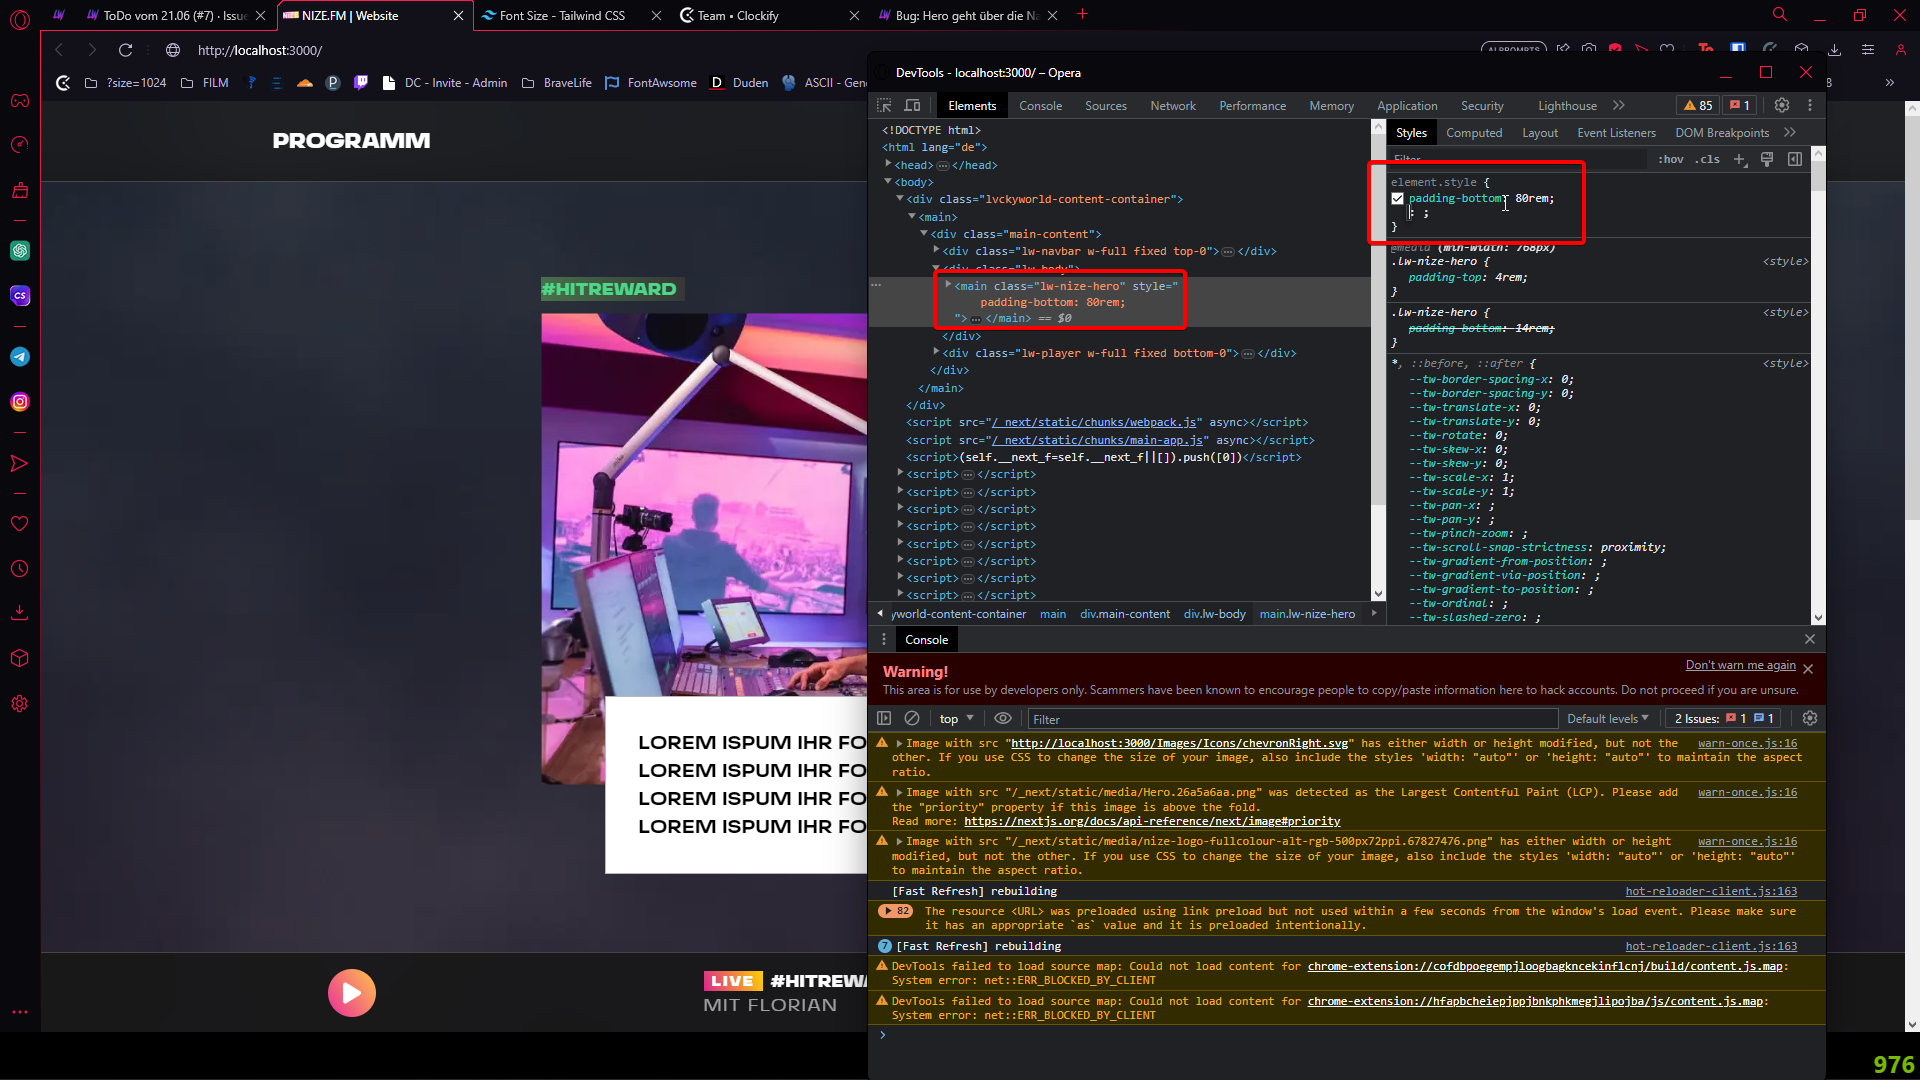Open the top context selector dropdown

[956, 718]
